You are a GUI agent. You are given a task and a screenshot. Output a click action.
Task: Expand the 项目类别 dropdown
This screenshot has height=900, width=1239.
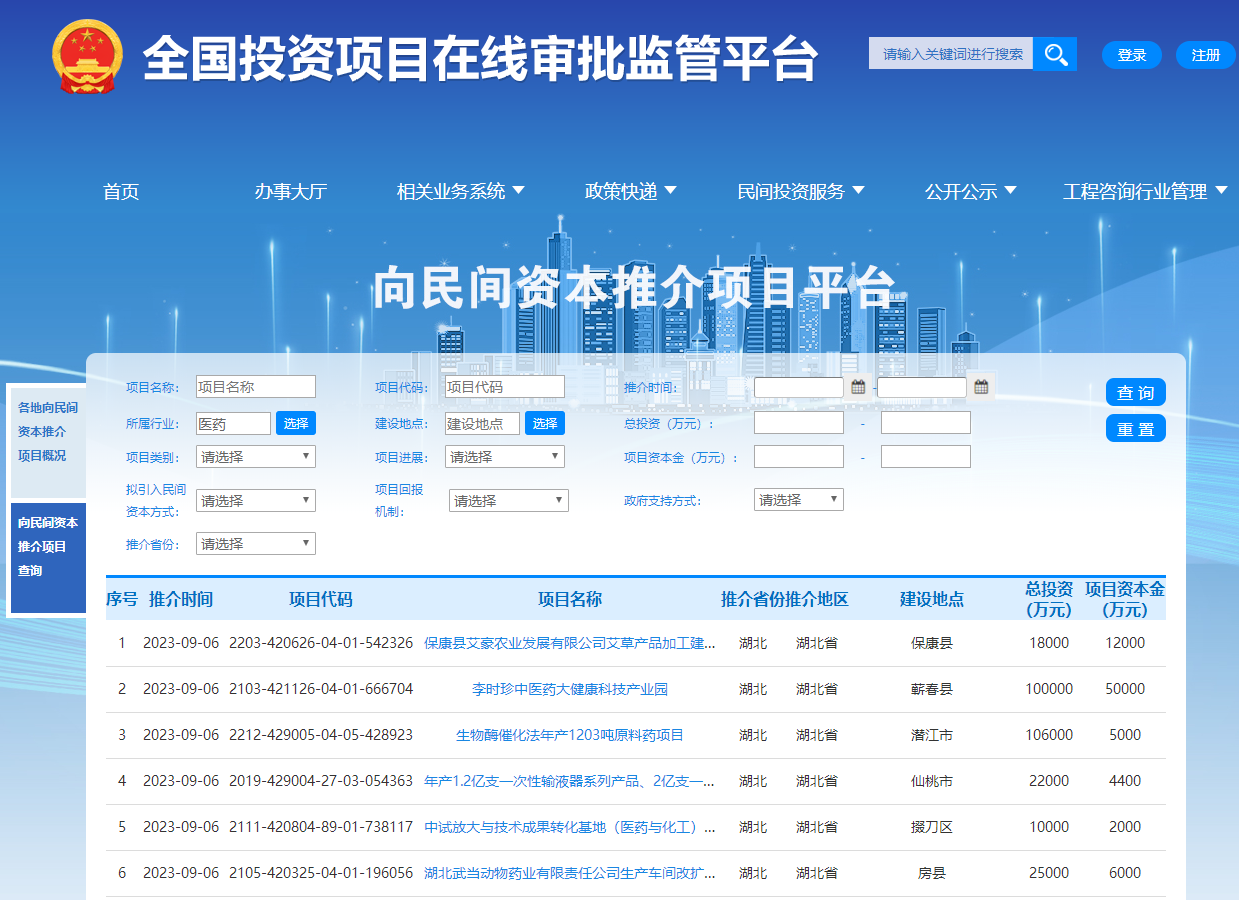[256, 457]
